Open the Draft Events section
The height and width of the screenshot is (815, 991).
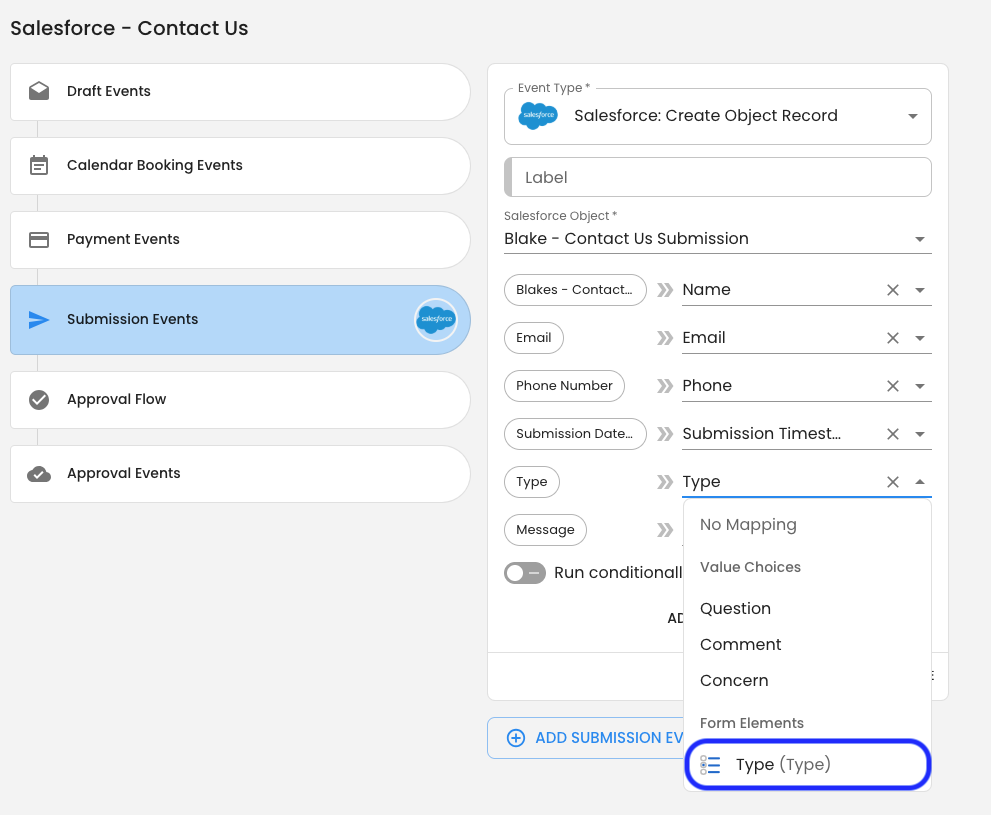[240, 92]
